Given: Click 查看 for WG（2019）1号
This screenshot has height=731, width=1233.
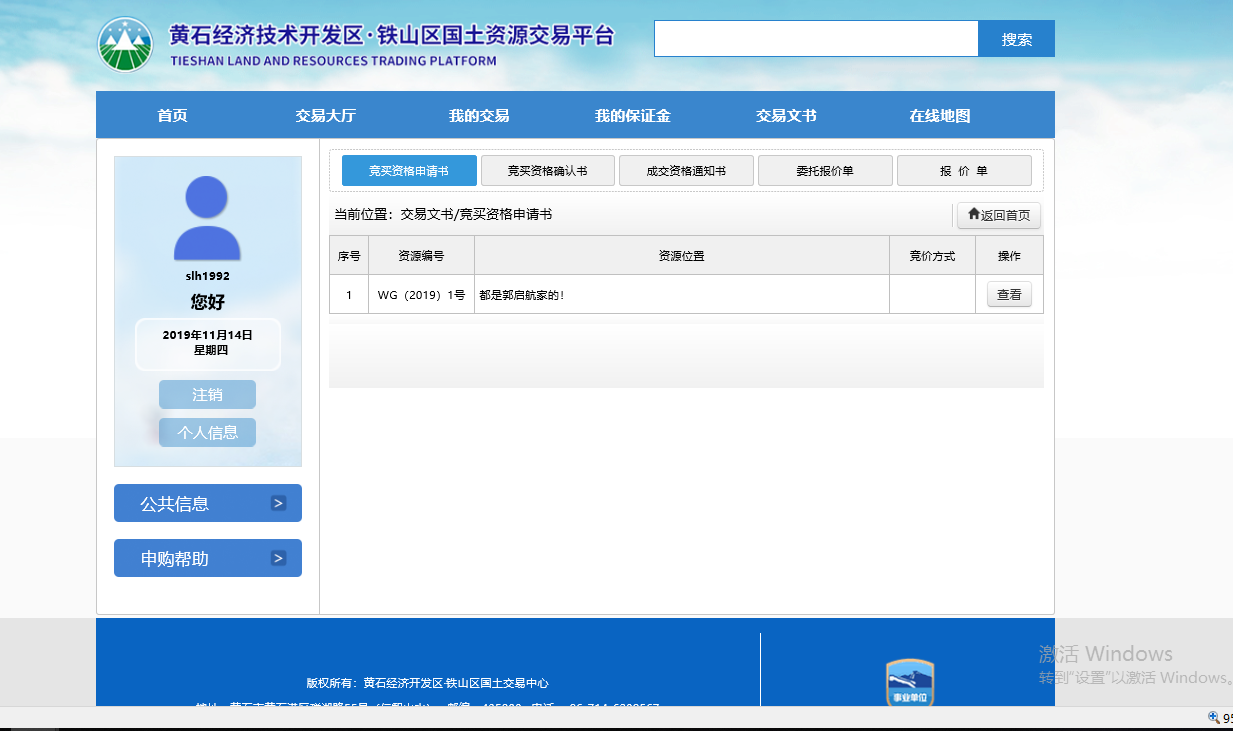Looking at the screenshot, I should tap(1009, 295).
